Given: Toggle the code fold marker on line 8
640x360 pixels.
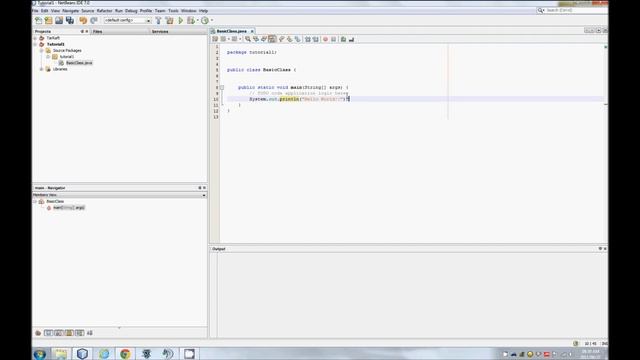Looking at the screenshot, I should [x=222, y=87].
